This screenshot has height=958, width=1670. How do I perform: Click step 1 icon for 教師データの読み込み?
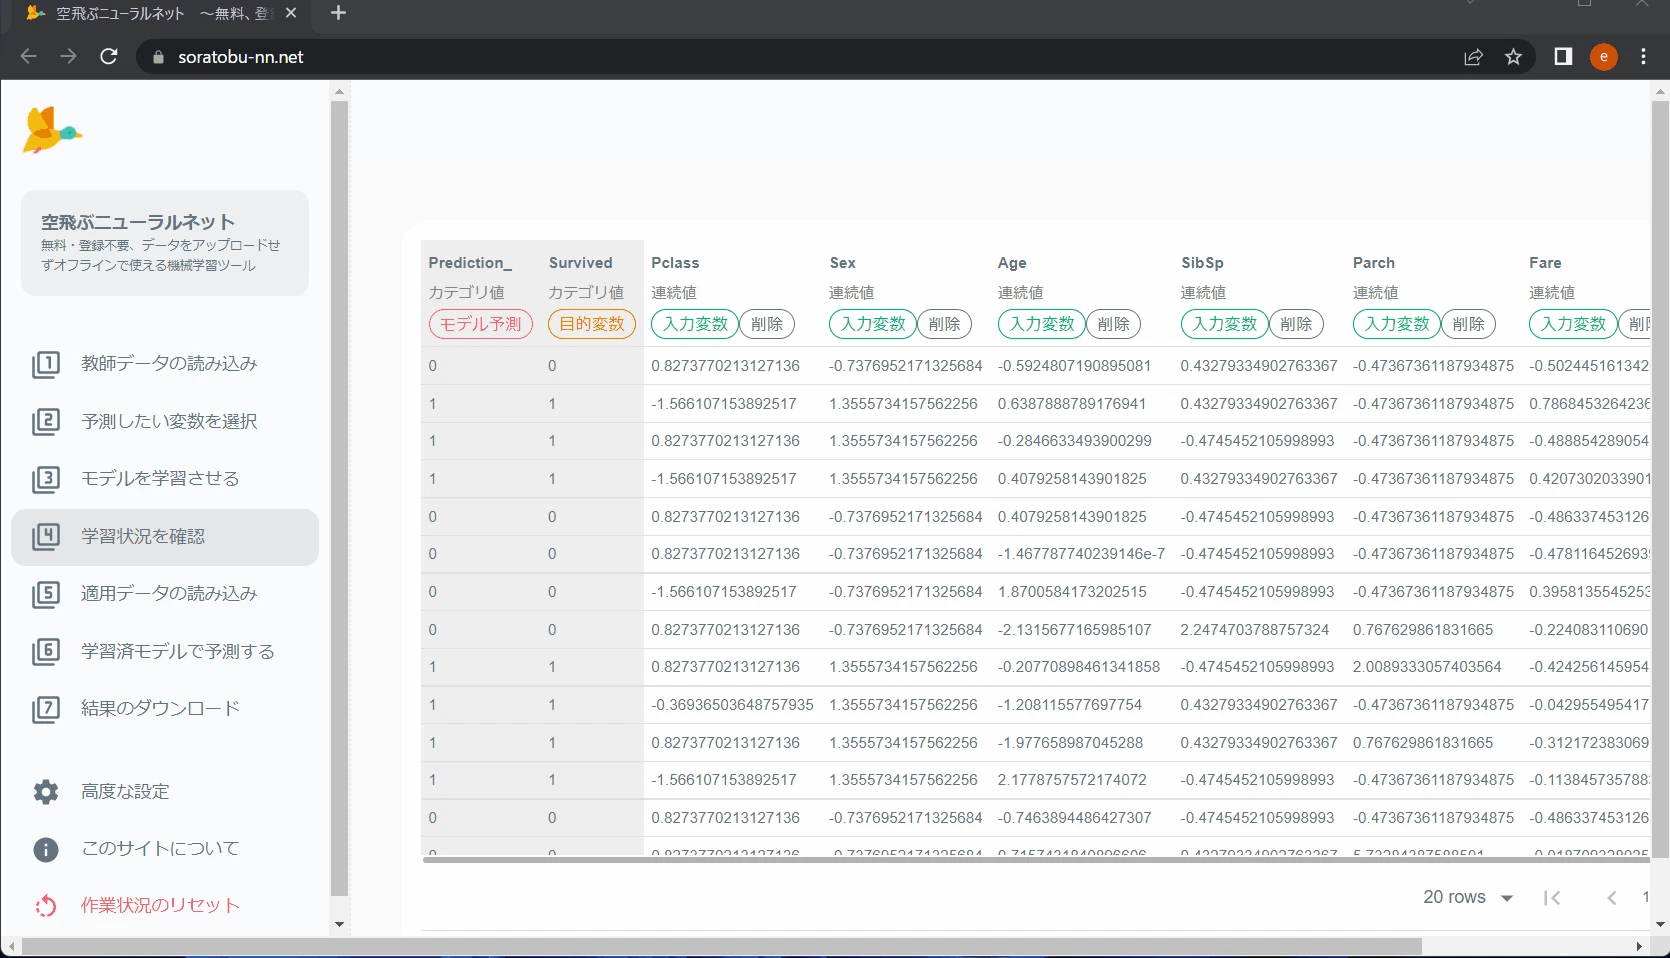click(x=46, y=364)
